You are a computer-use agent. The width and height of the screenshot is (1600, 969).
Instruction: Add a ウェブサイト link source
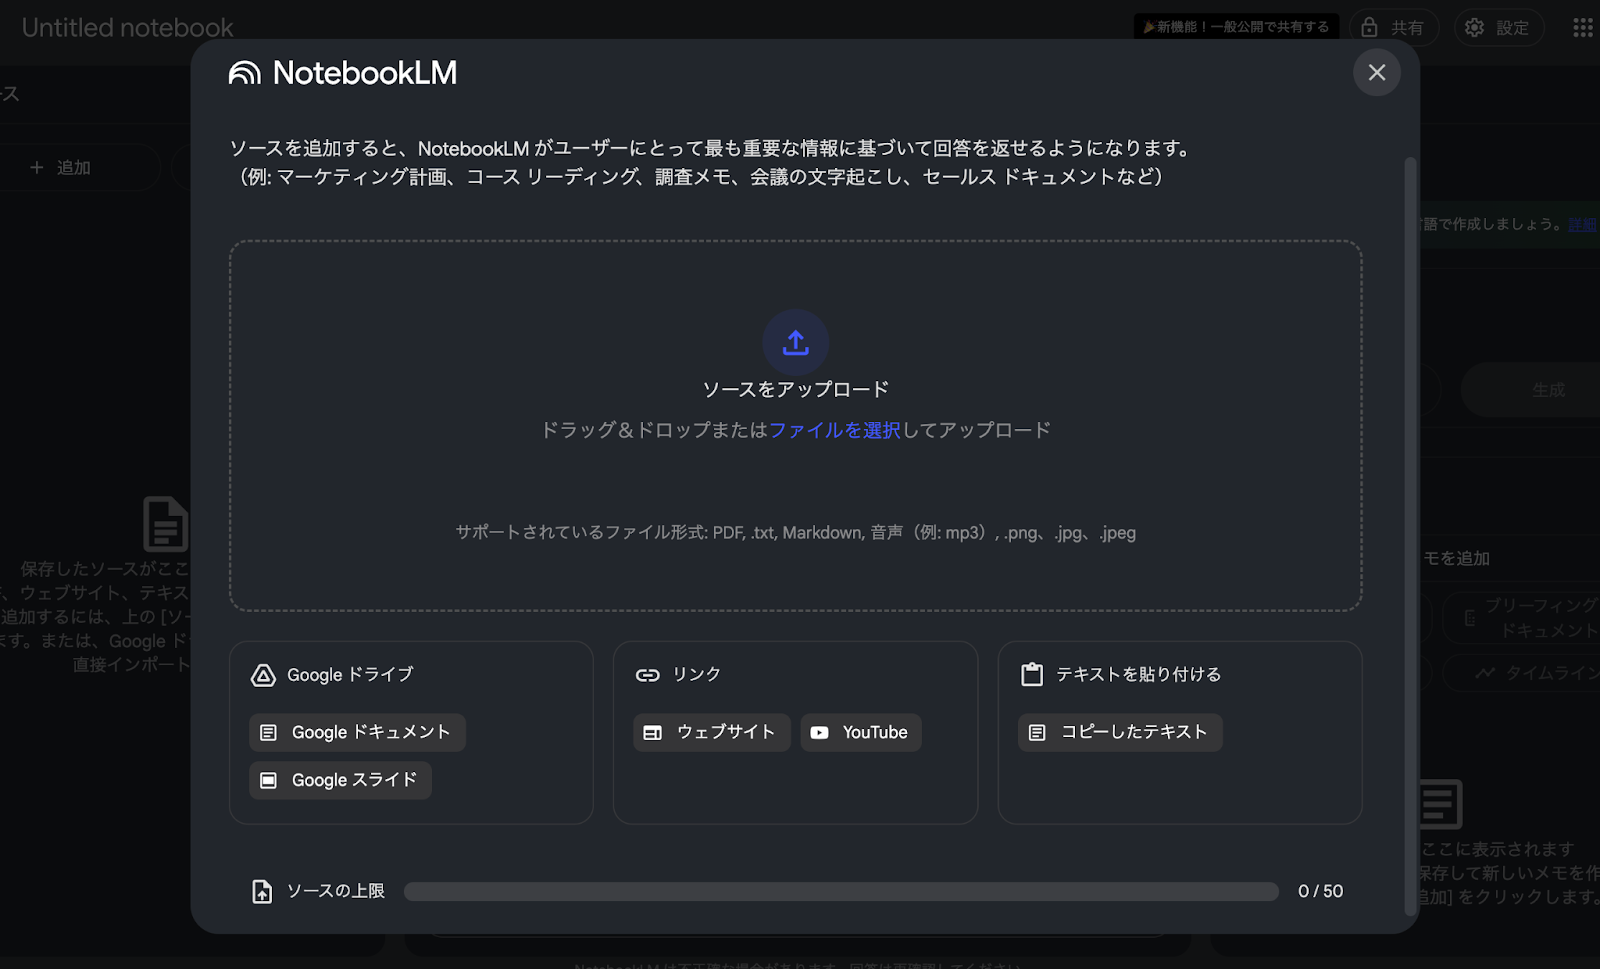711,732
